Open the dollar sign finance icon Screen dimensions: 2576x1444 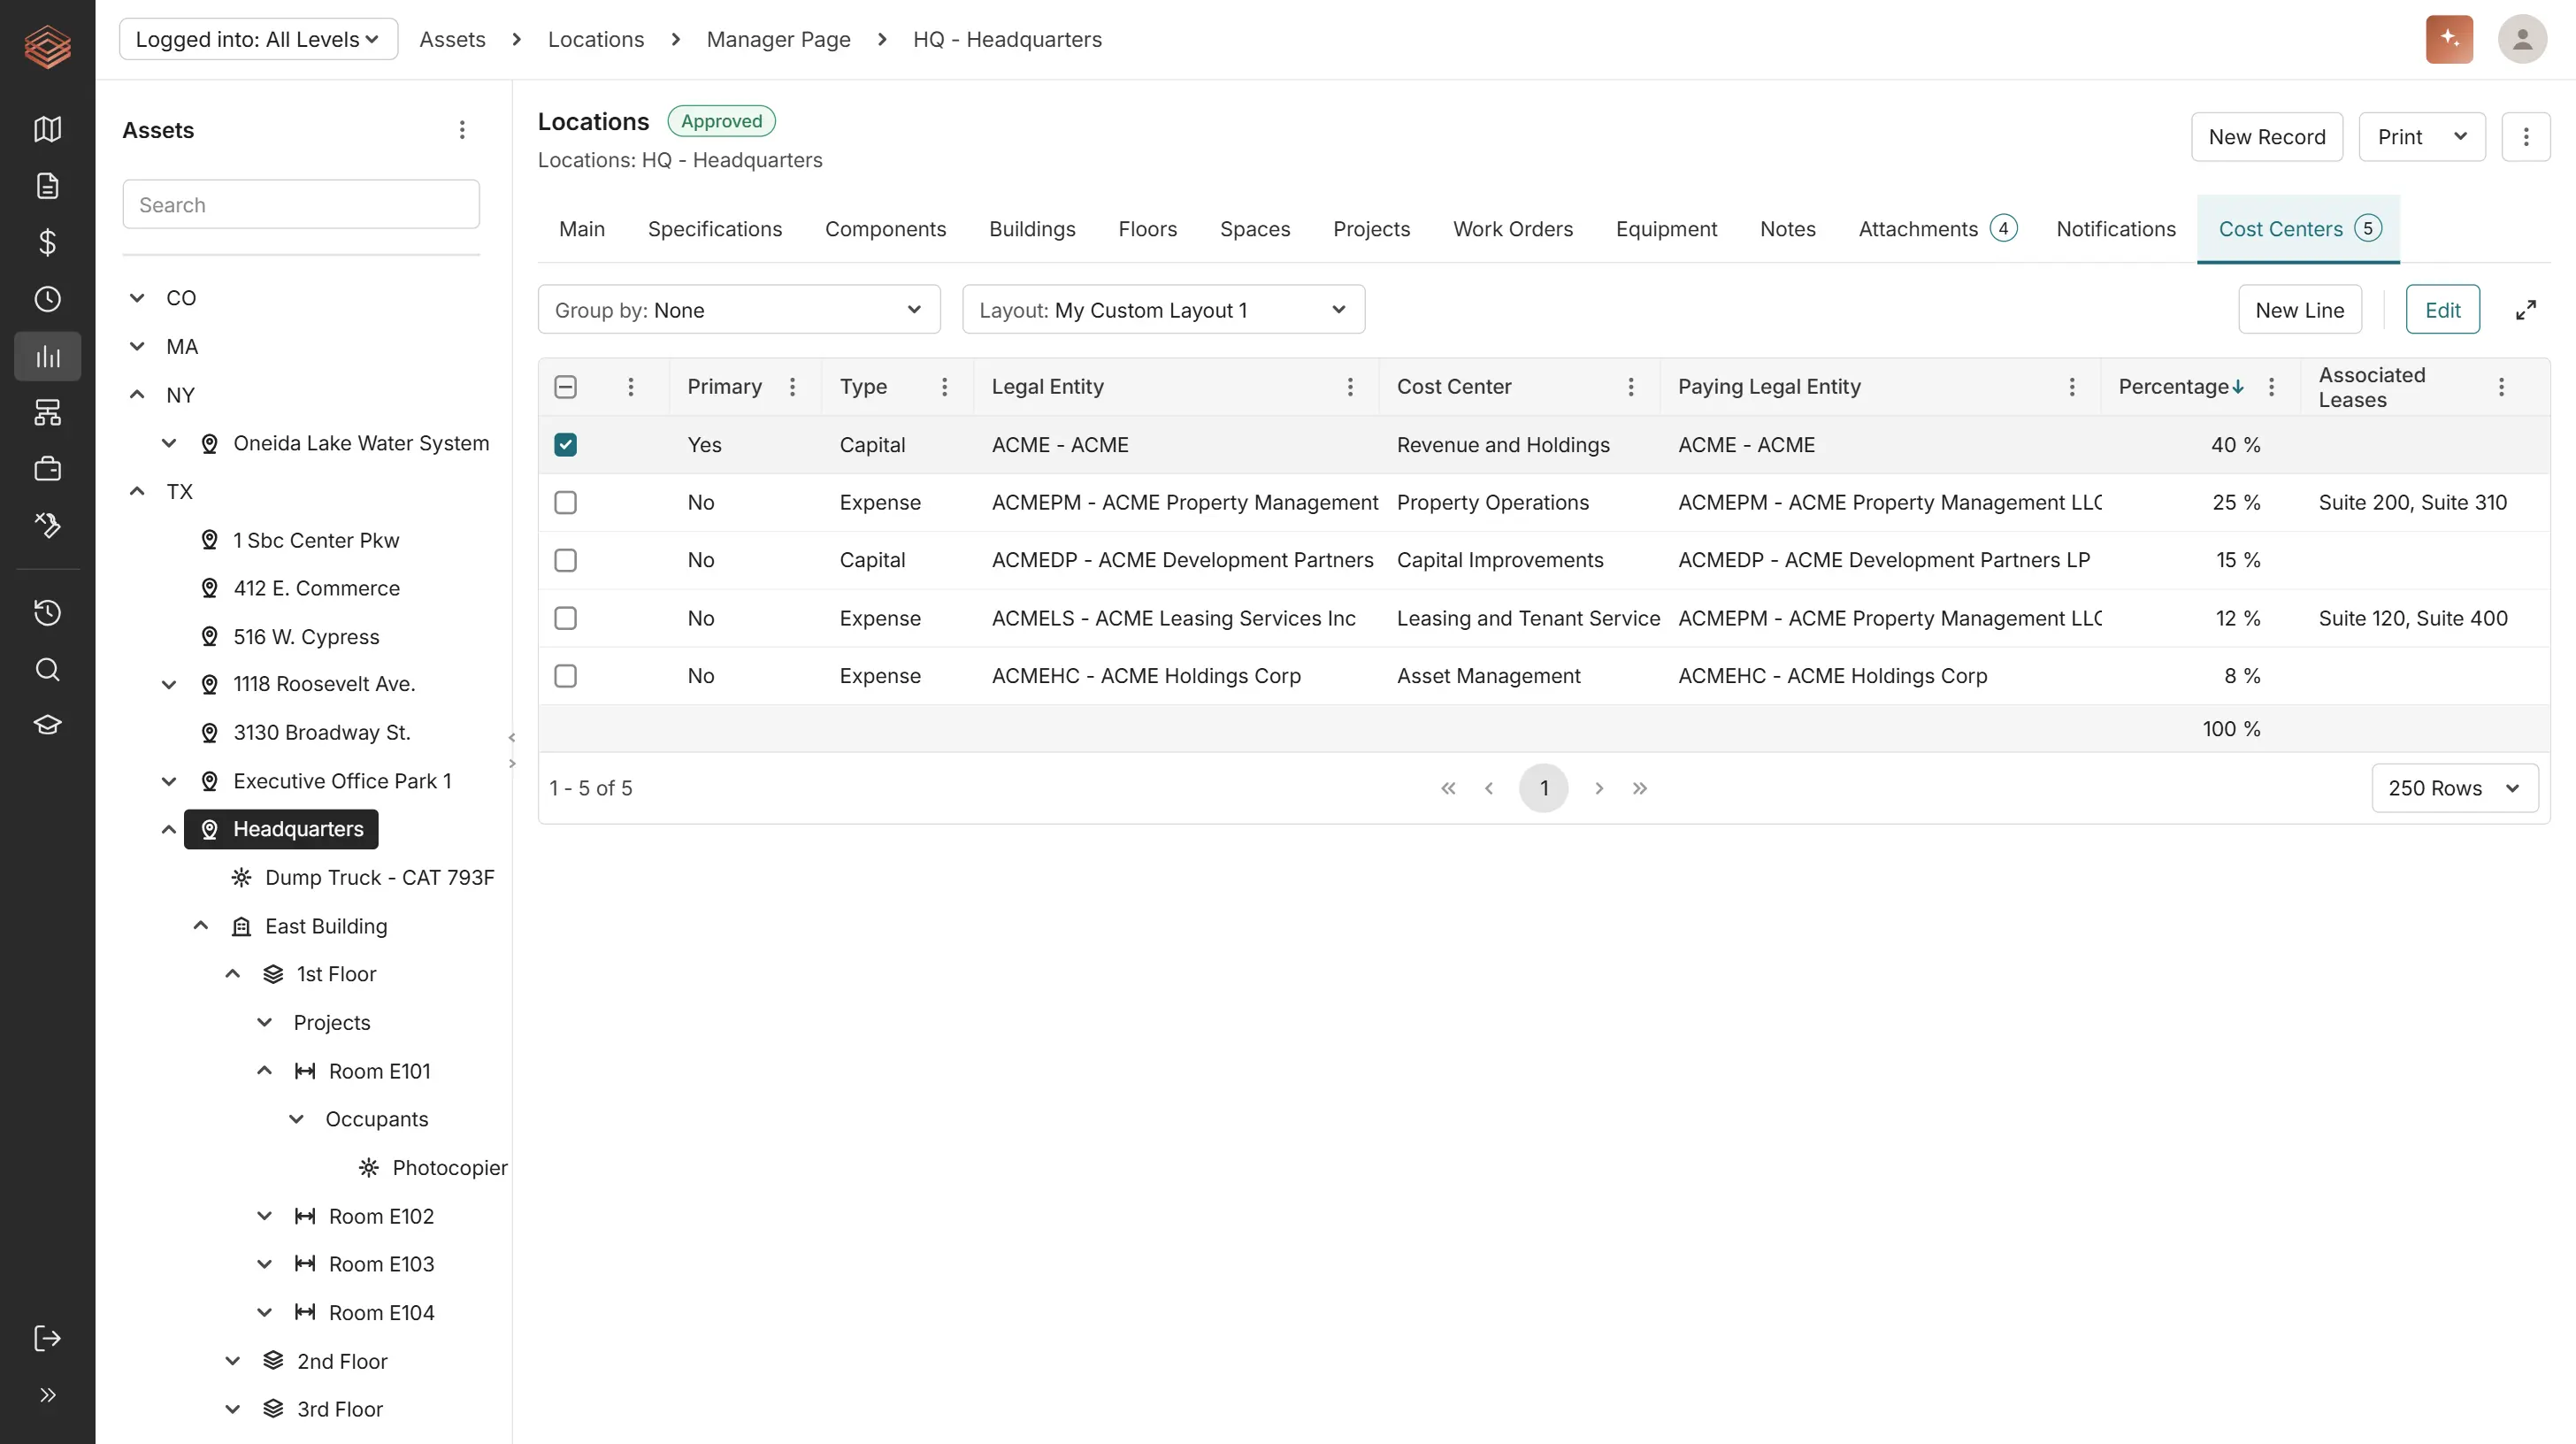pos(47,242)
